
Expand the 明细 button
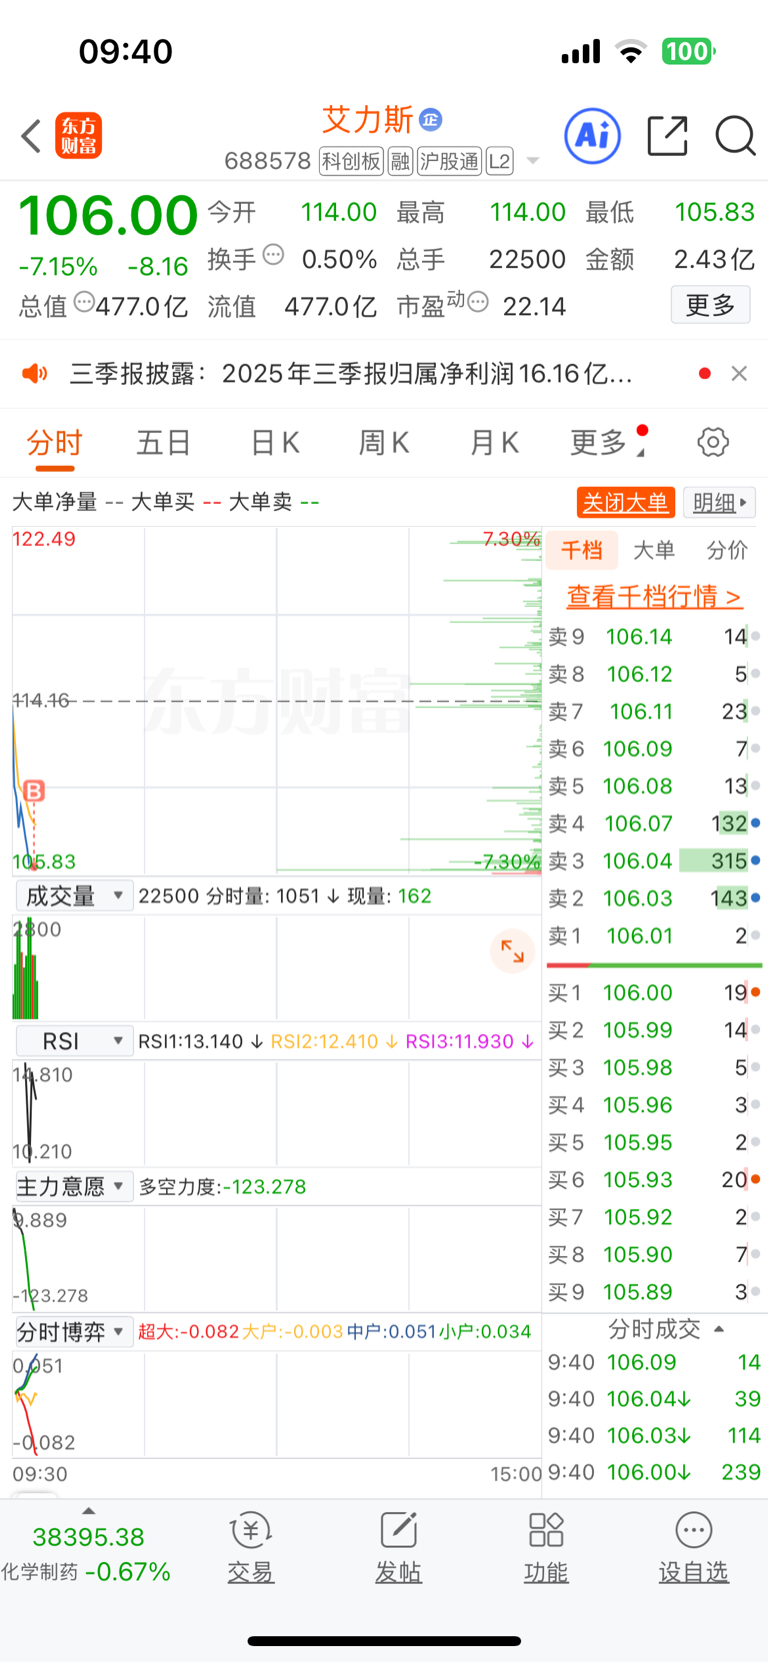pos(719,502)
